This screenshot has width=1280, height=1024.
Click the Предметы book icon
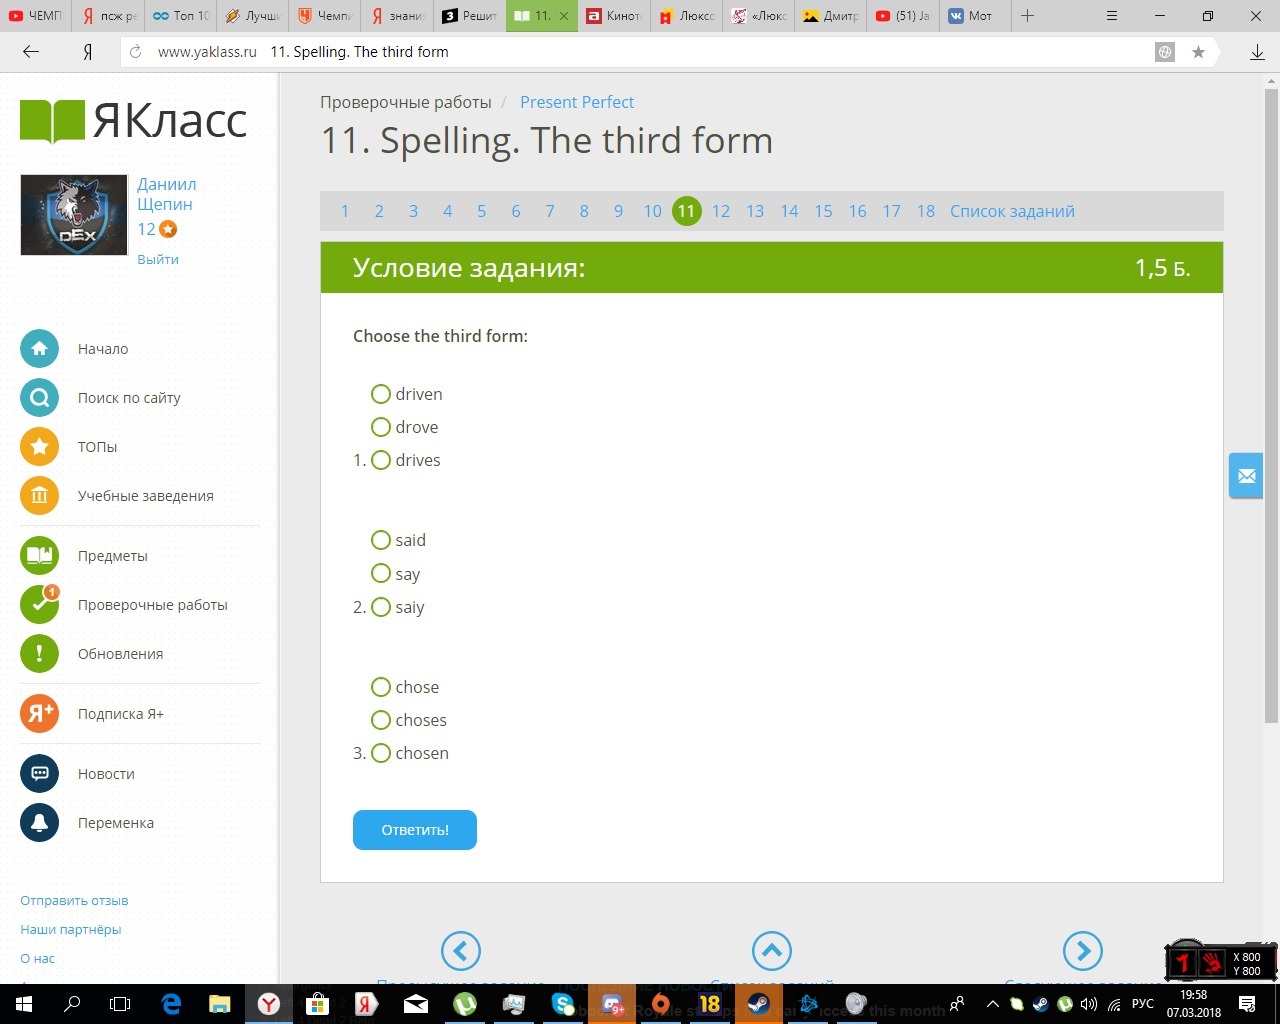pos(39,556)
